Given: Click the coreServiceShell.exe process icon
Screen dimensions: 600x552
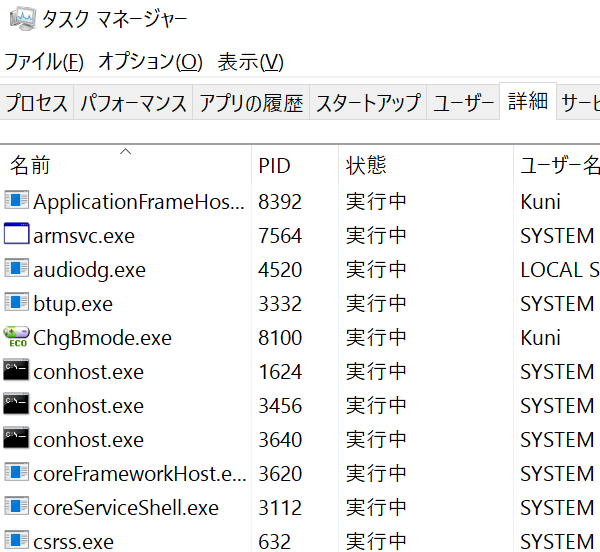Looking at the screenshot, I should pos(16,506).
